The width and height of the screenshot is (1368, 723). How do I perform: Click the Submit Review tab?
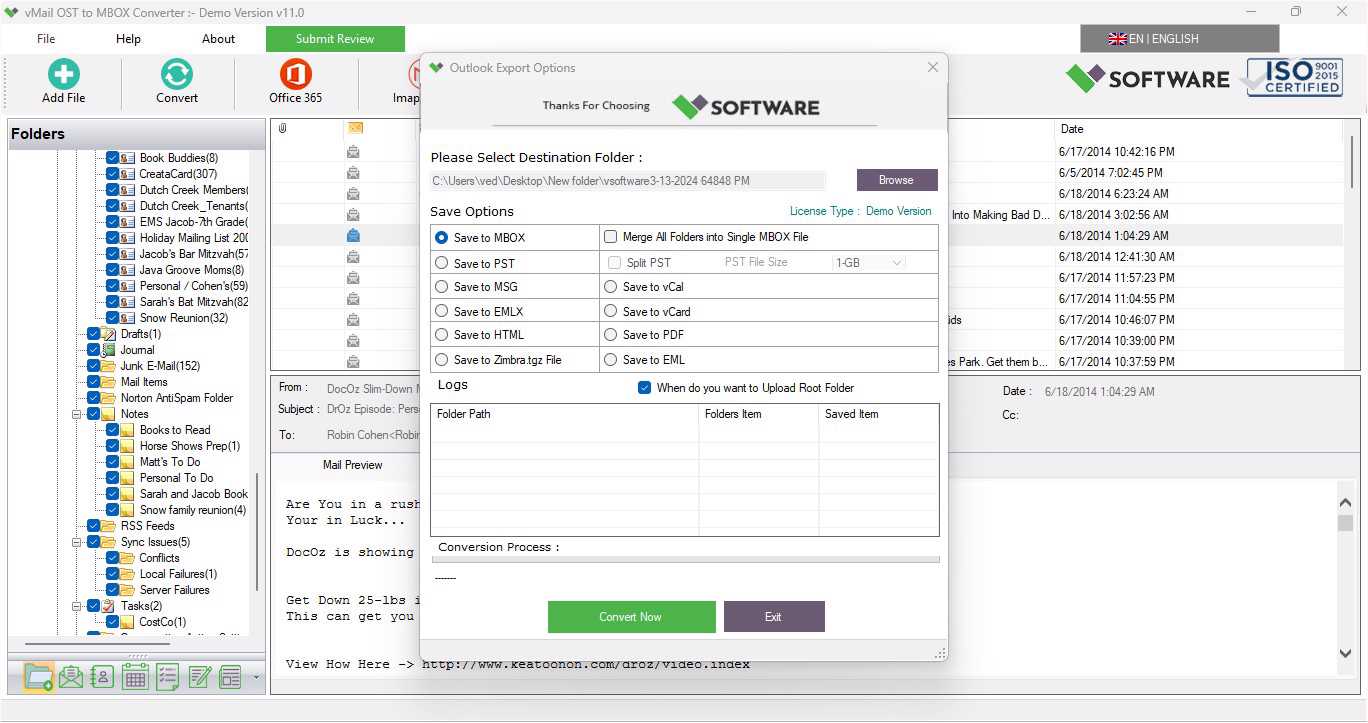(x=335, y=39)
